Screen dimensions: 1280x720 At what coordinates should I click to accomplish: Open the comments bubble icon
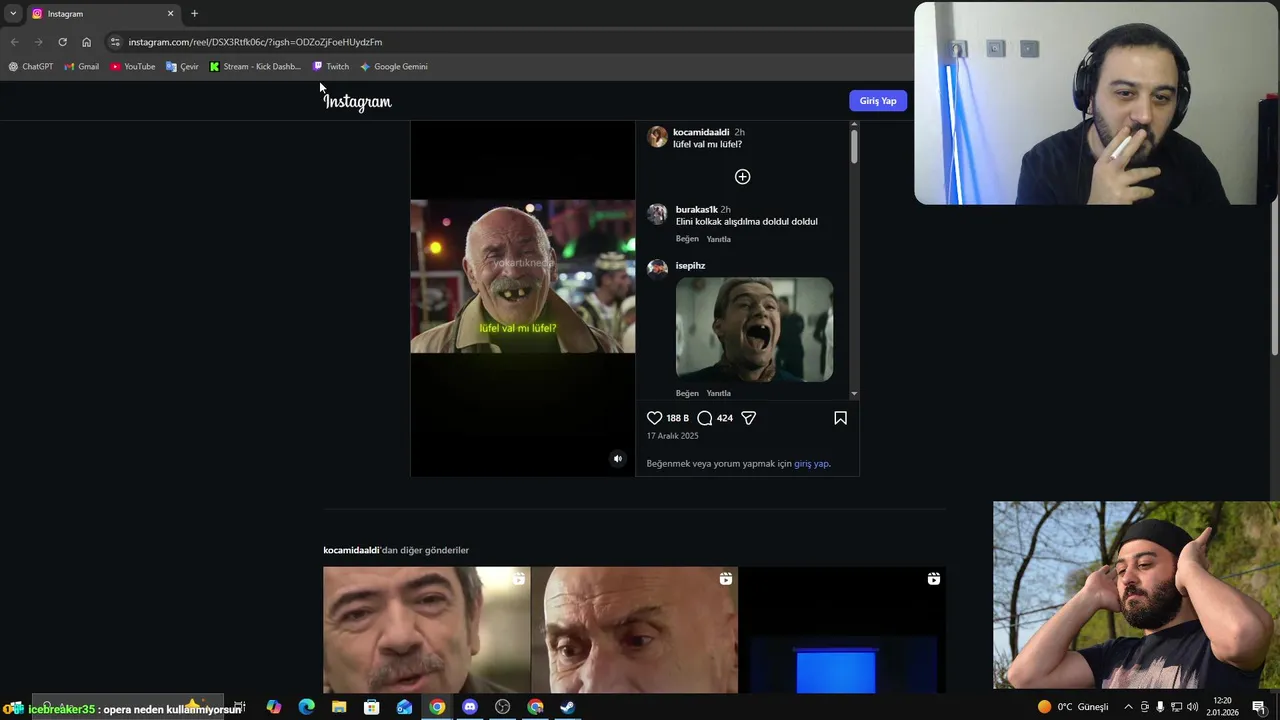click(705, 418)
